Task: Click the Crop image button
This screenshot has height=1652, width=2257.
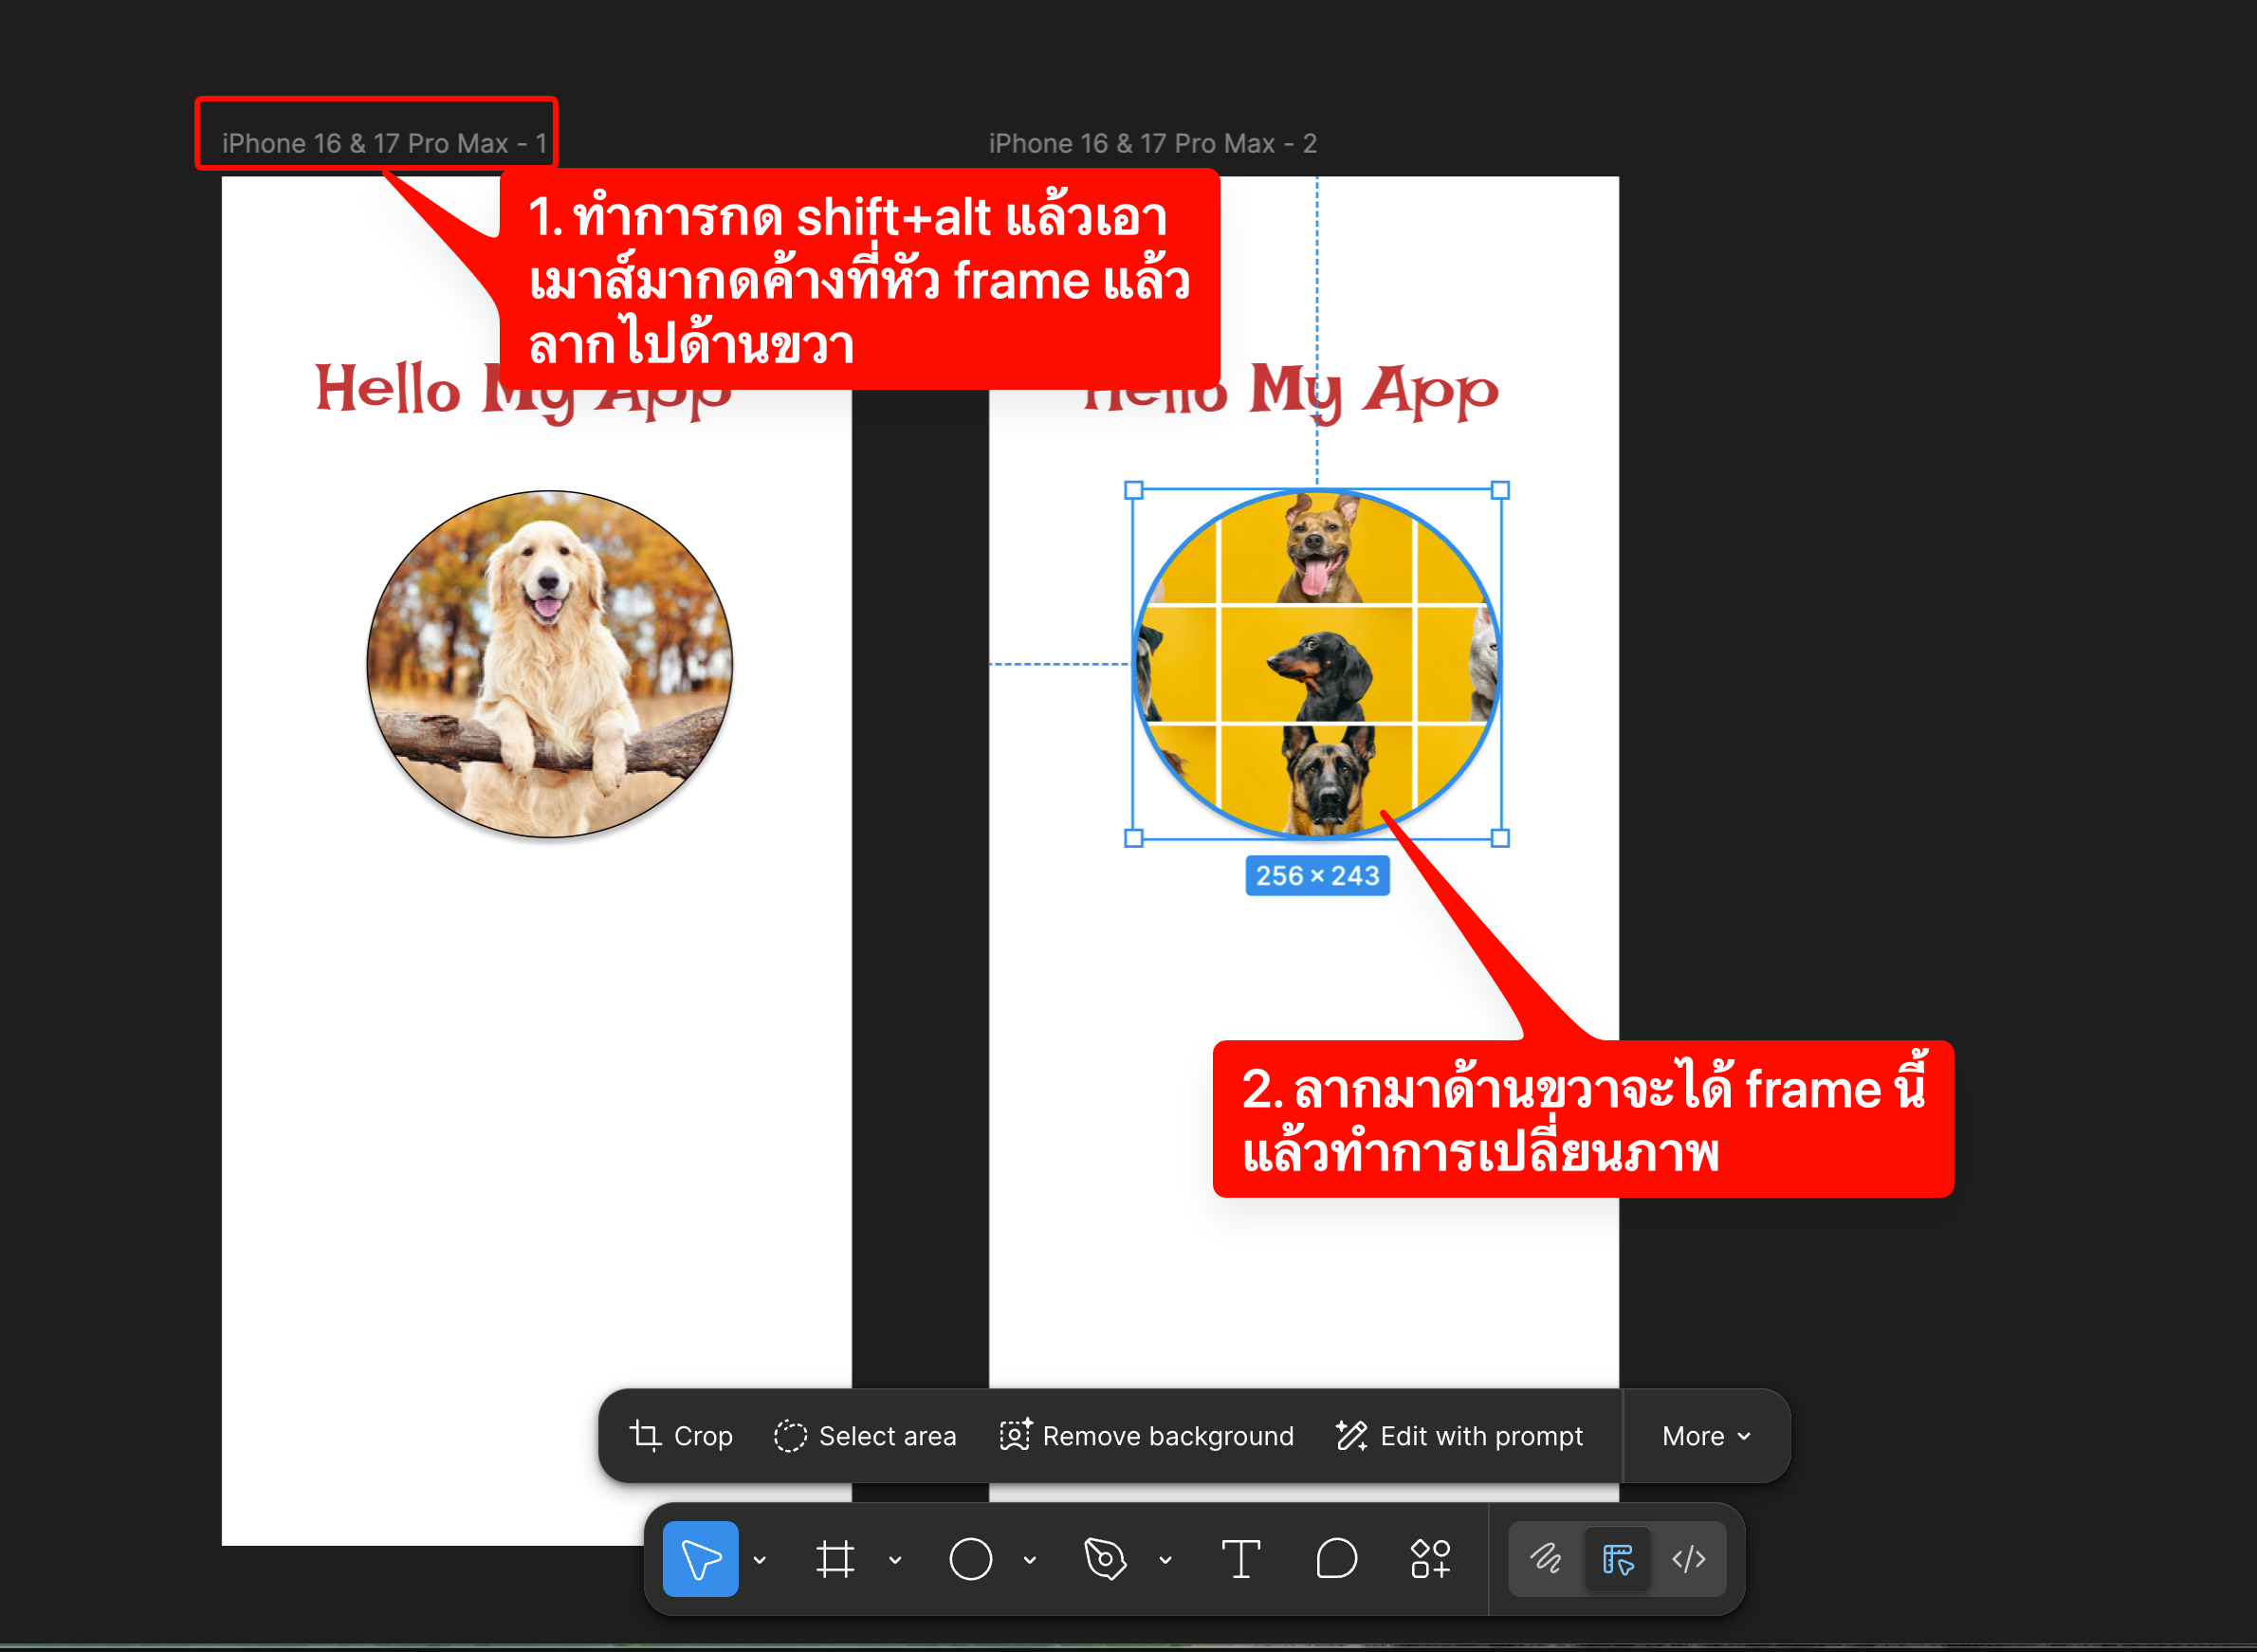Action: click(681, 1436)
